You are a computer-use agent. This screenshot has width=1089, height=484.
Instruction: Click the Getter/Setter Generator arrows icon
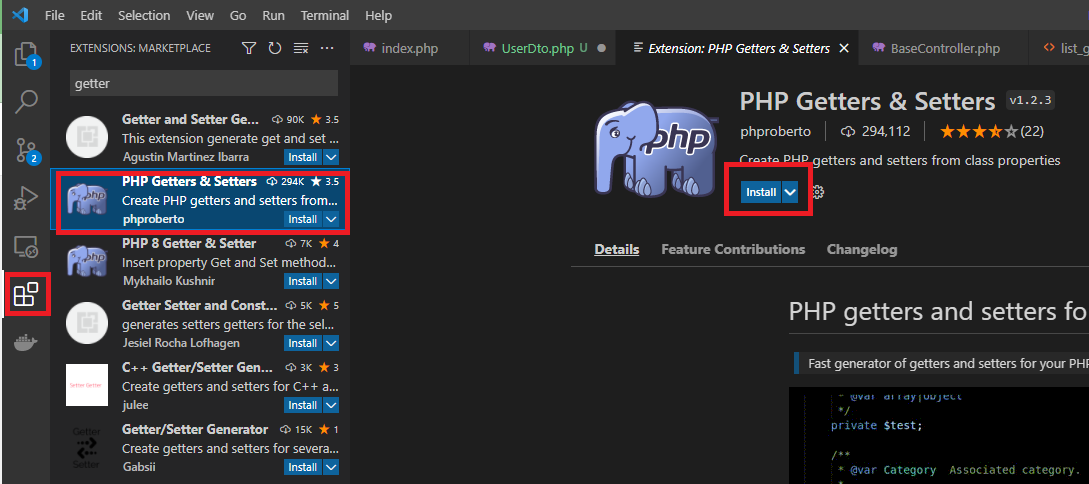[x=87, y=447]
